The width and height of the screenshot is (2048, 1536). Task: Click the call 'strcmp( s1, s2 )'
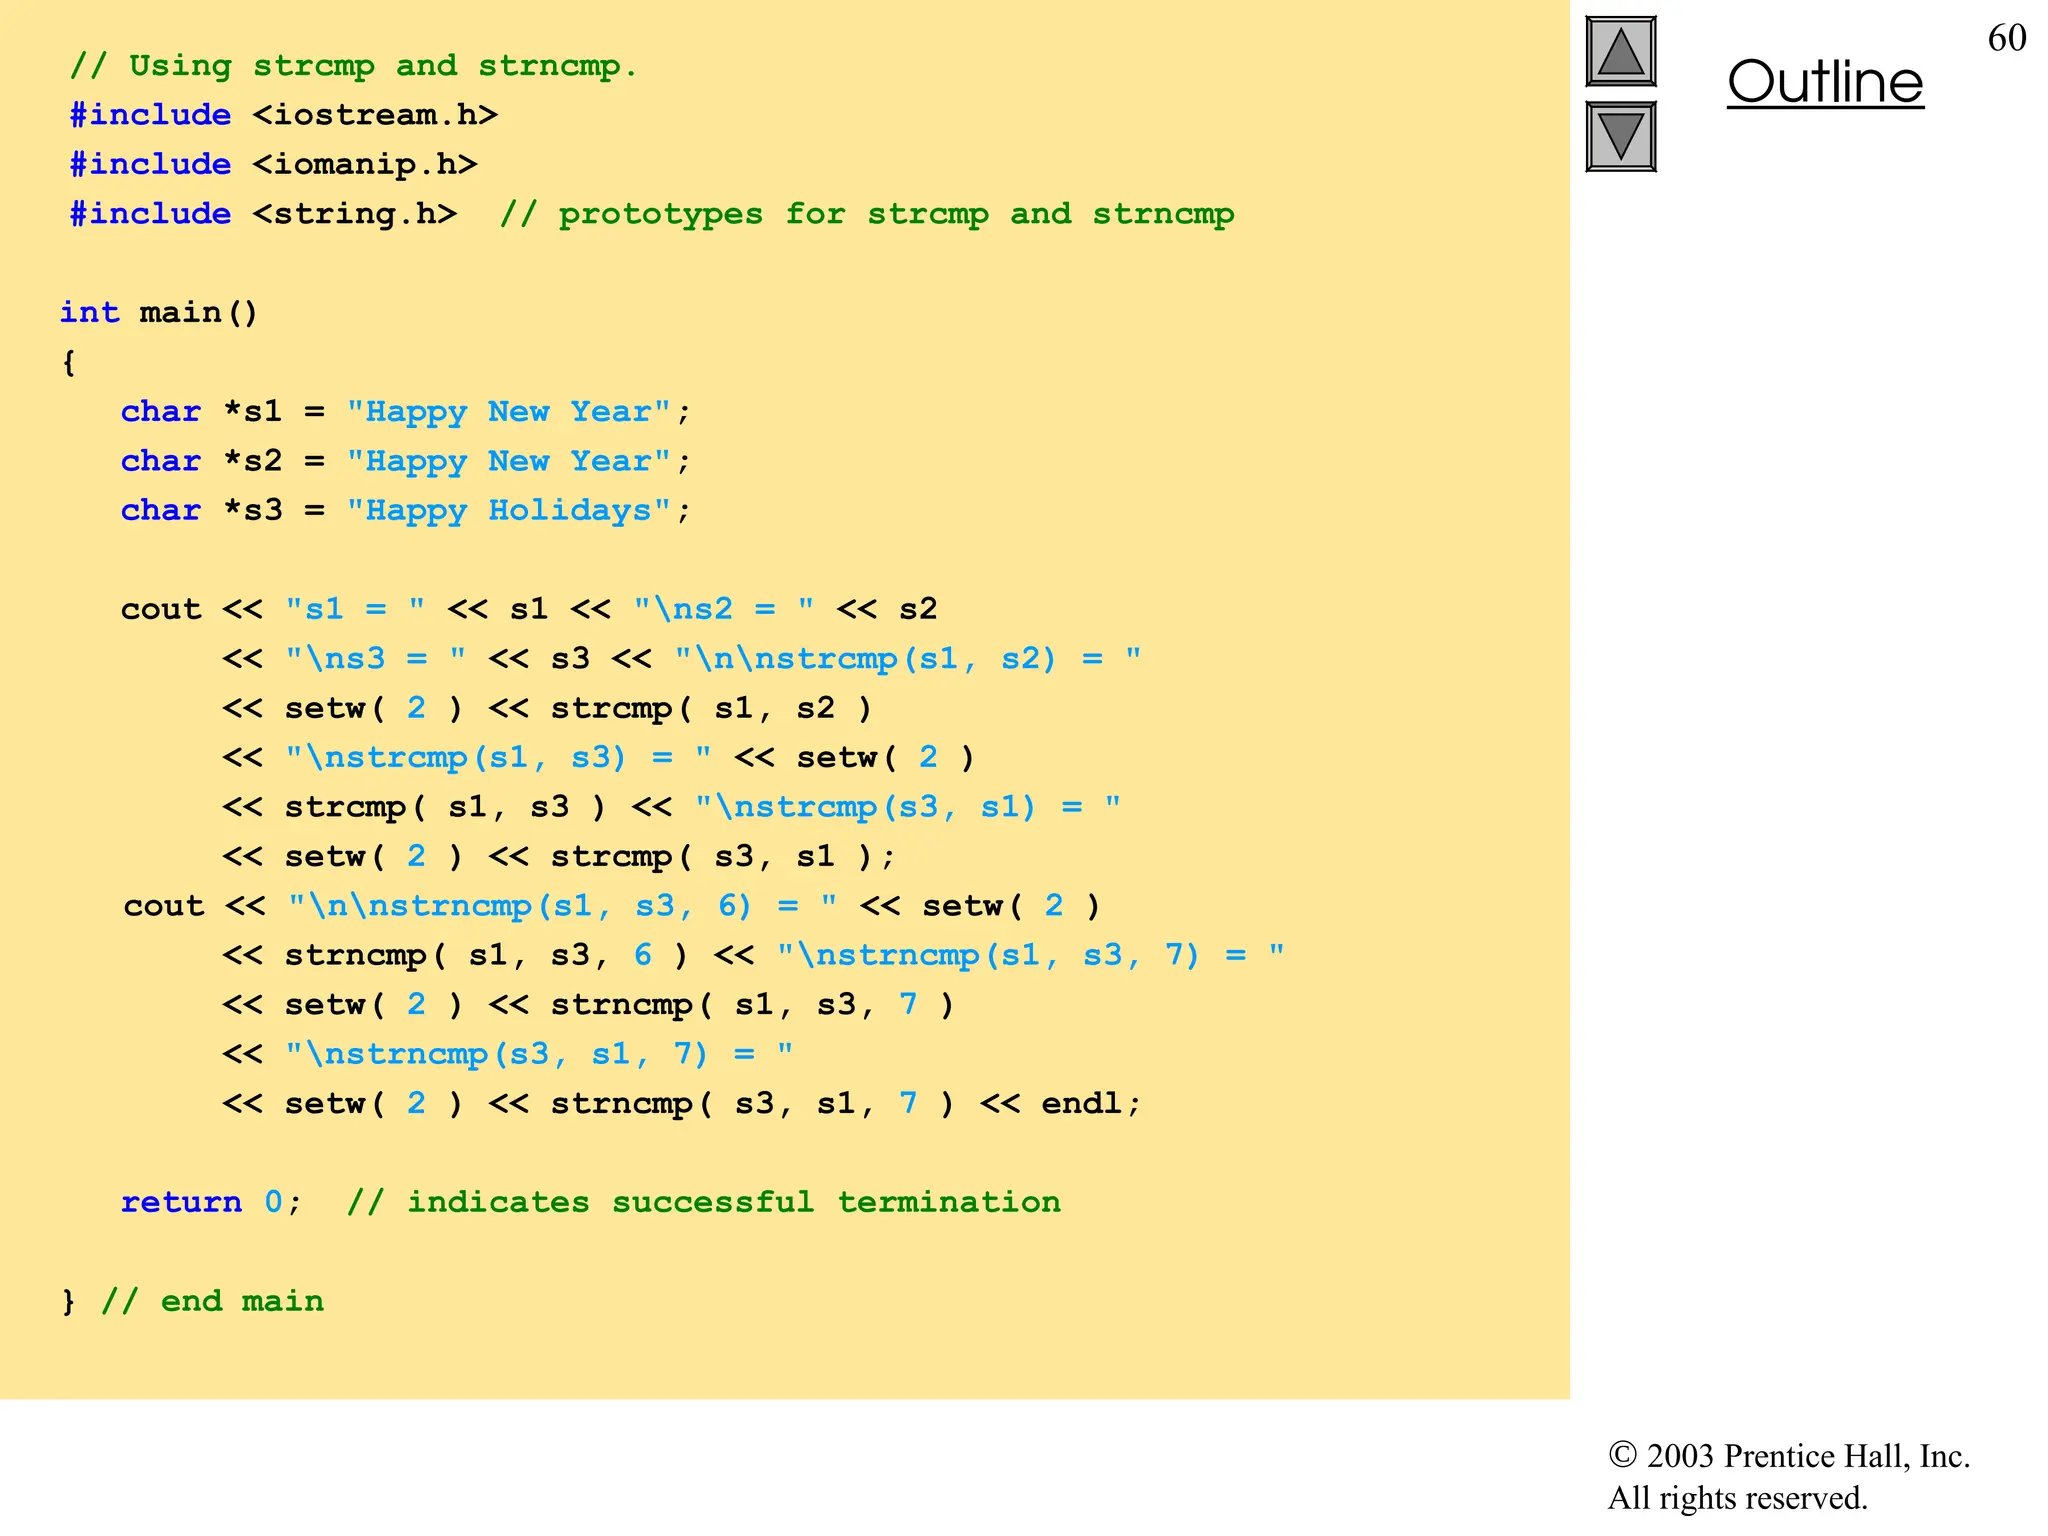[712, 708]
